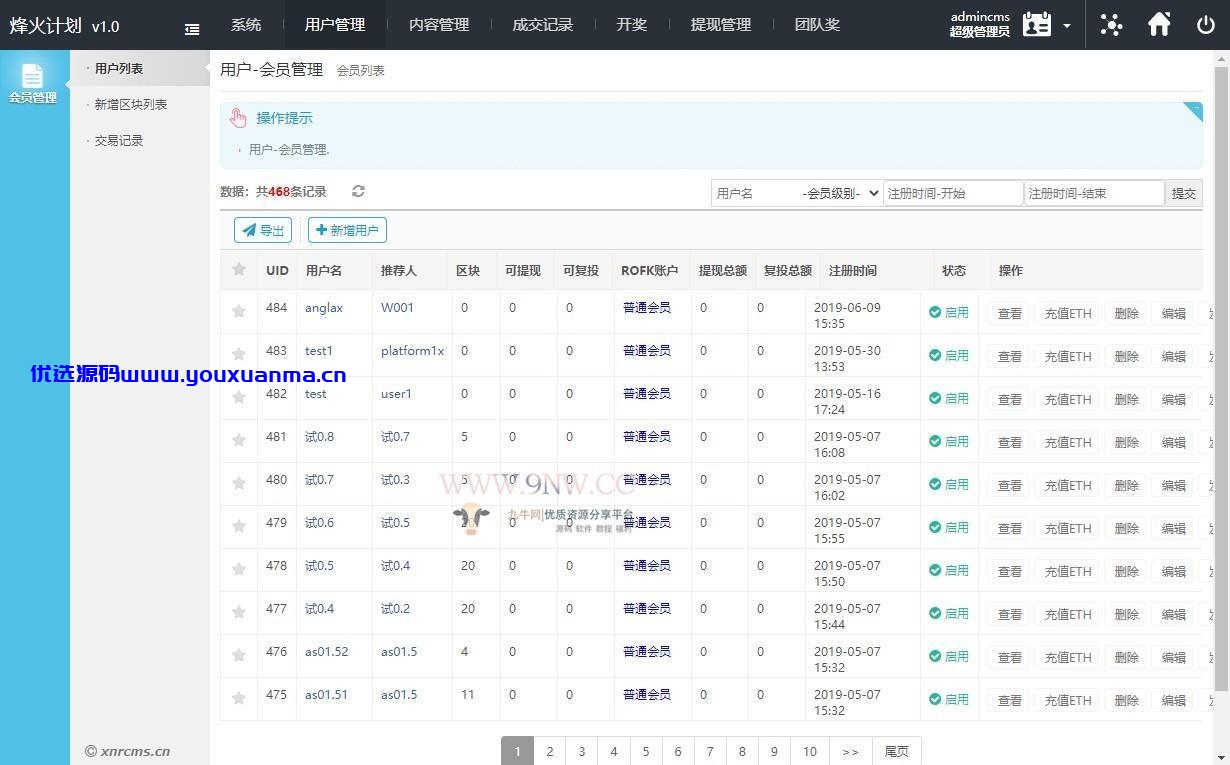Toggle 启用 status for user 试0.8
This screenshot has height=765, width=1230.
click(949, 441)
